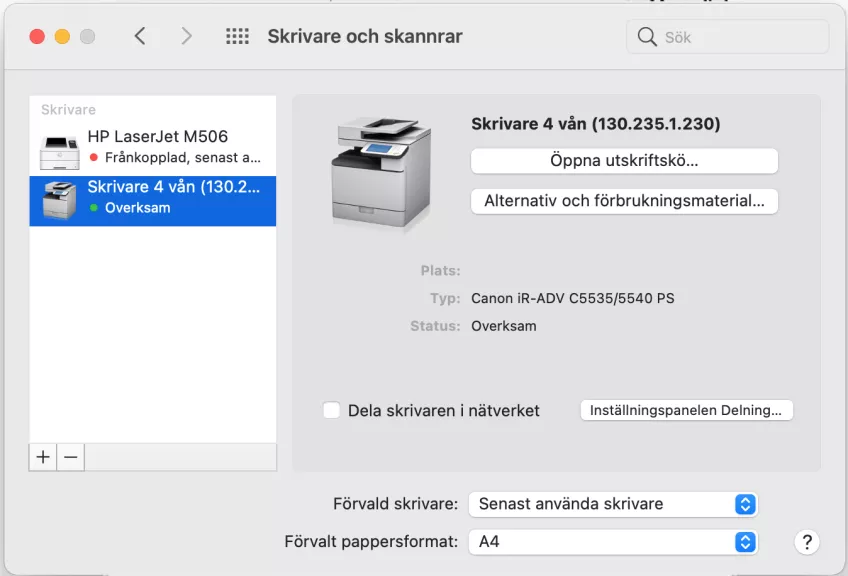The height and width of the screenshot is (576, 848).
Task: Close the window with red button
Action: coord(37,37)
